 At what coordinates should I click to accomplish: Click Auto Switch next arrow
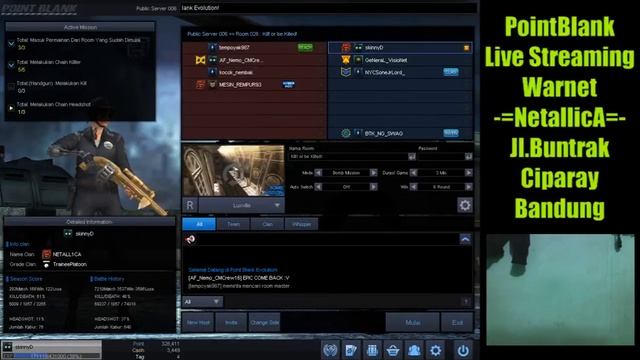[373, 187]
